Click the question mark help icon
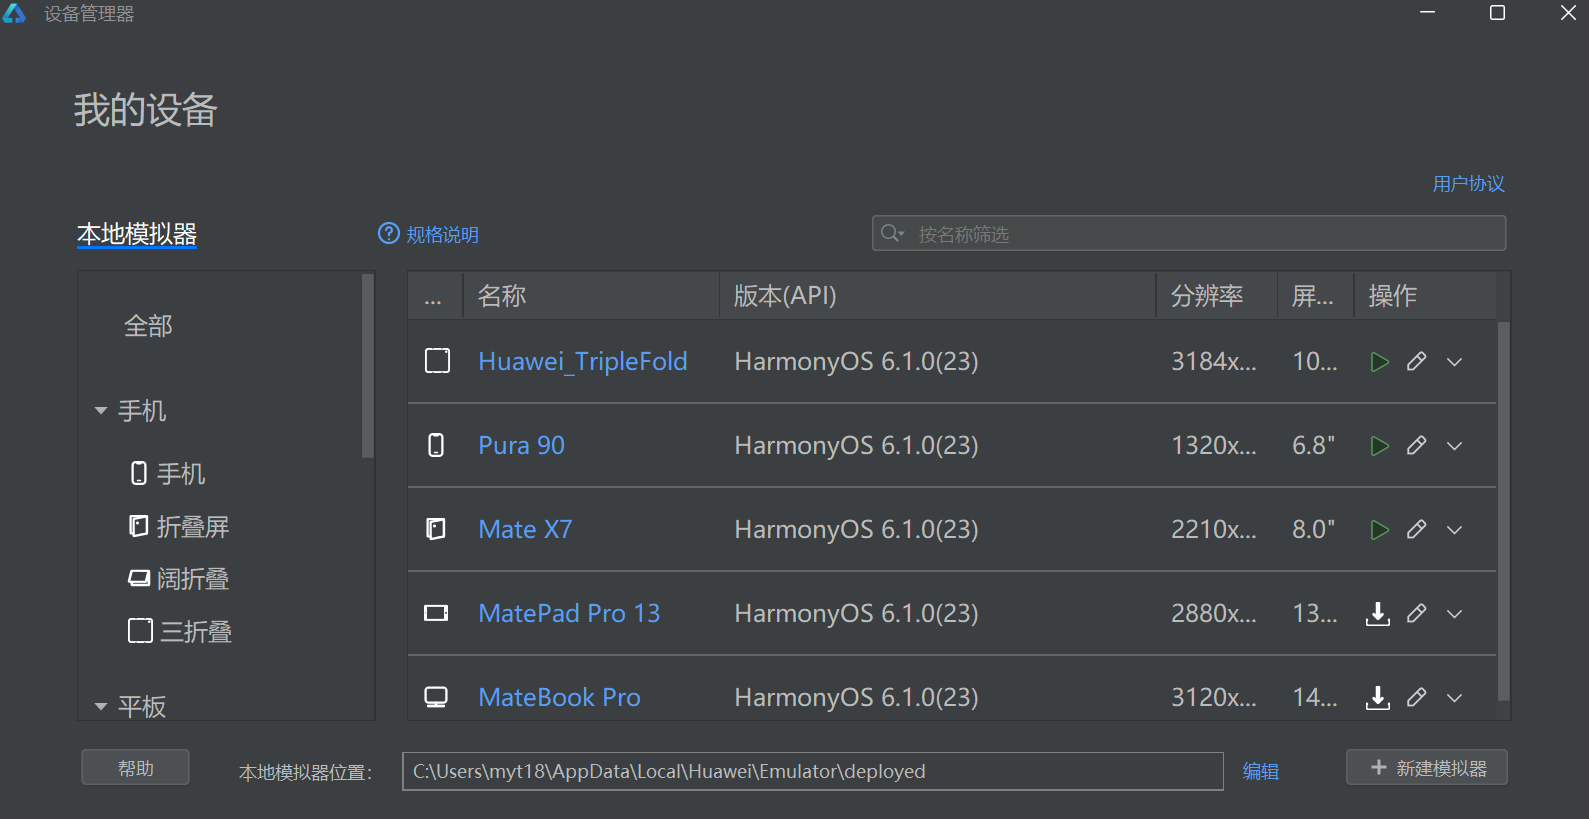The image size is (1589, 819). [389, 233]
